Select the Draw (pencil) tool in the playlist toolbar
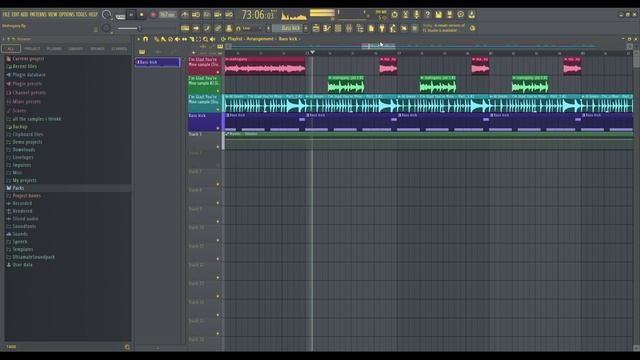The height and width of the screenshot is (360, 640). point(157,39)
